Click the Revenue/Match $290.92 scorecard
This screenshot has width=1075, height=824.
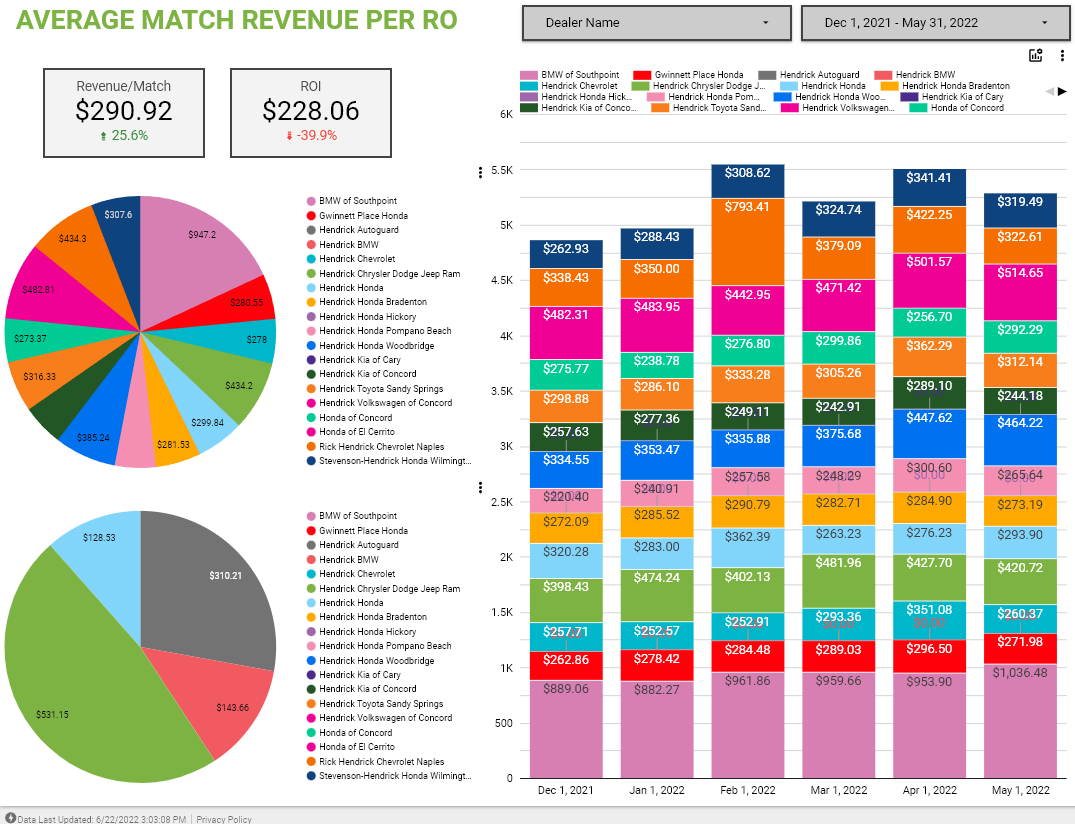[x=124, y=112]
